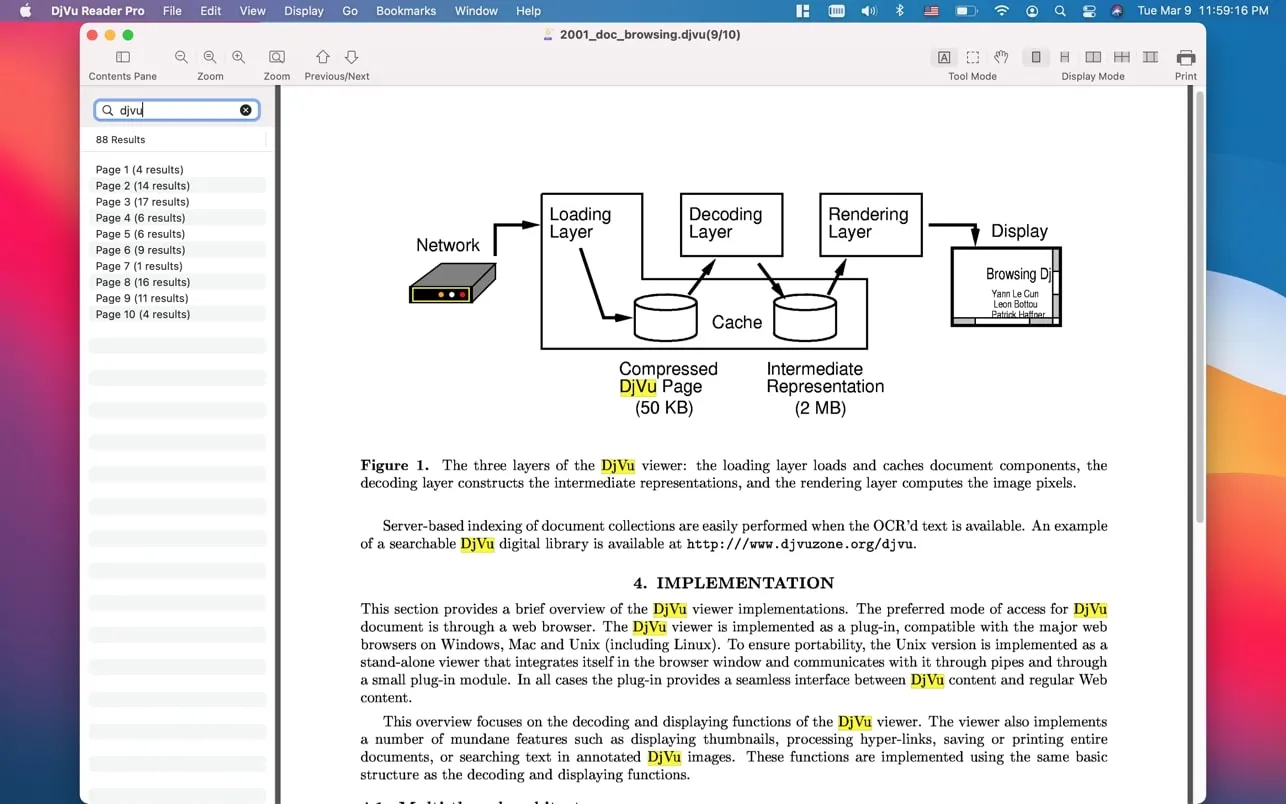This screenshot has width=1286, height=804.
Task: Open the Bookmarks menu
Action: pyautogui.click(x=405, y=11)
